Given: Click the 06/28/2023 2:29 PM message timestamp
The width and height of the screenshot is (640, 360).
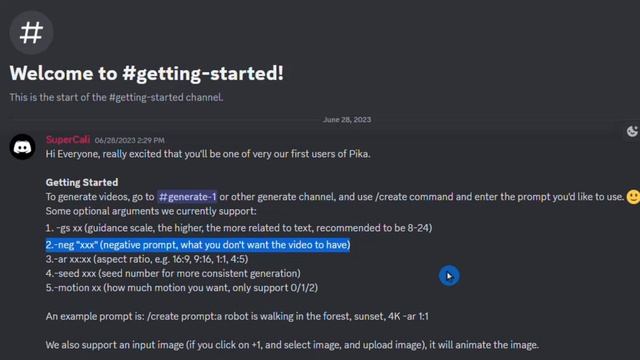Looking at the screenshot, I should click(x=129, y=140).
